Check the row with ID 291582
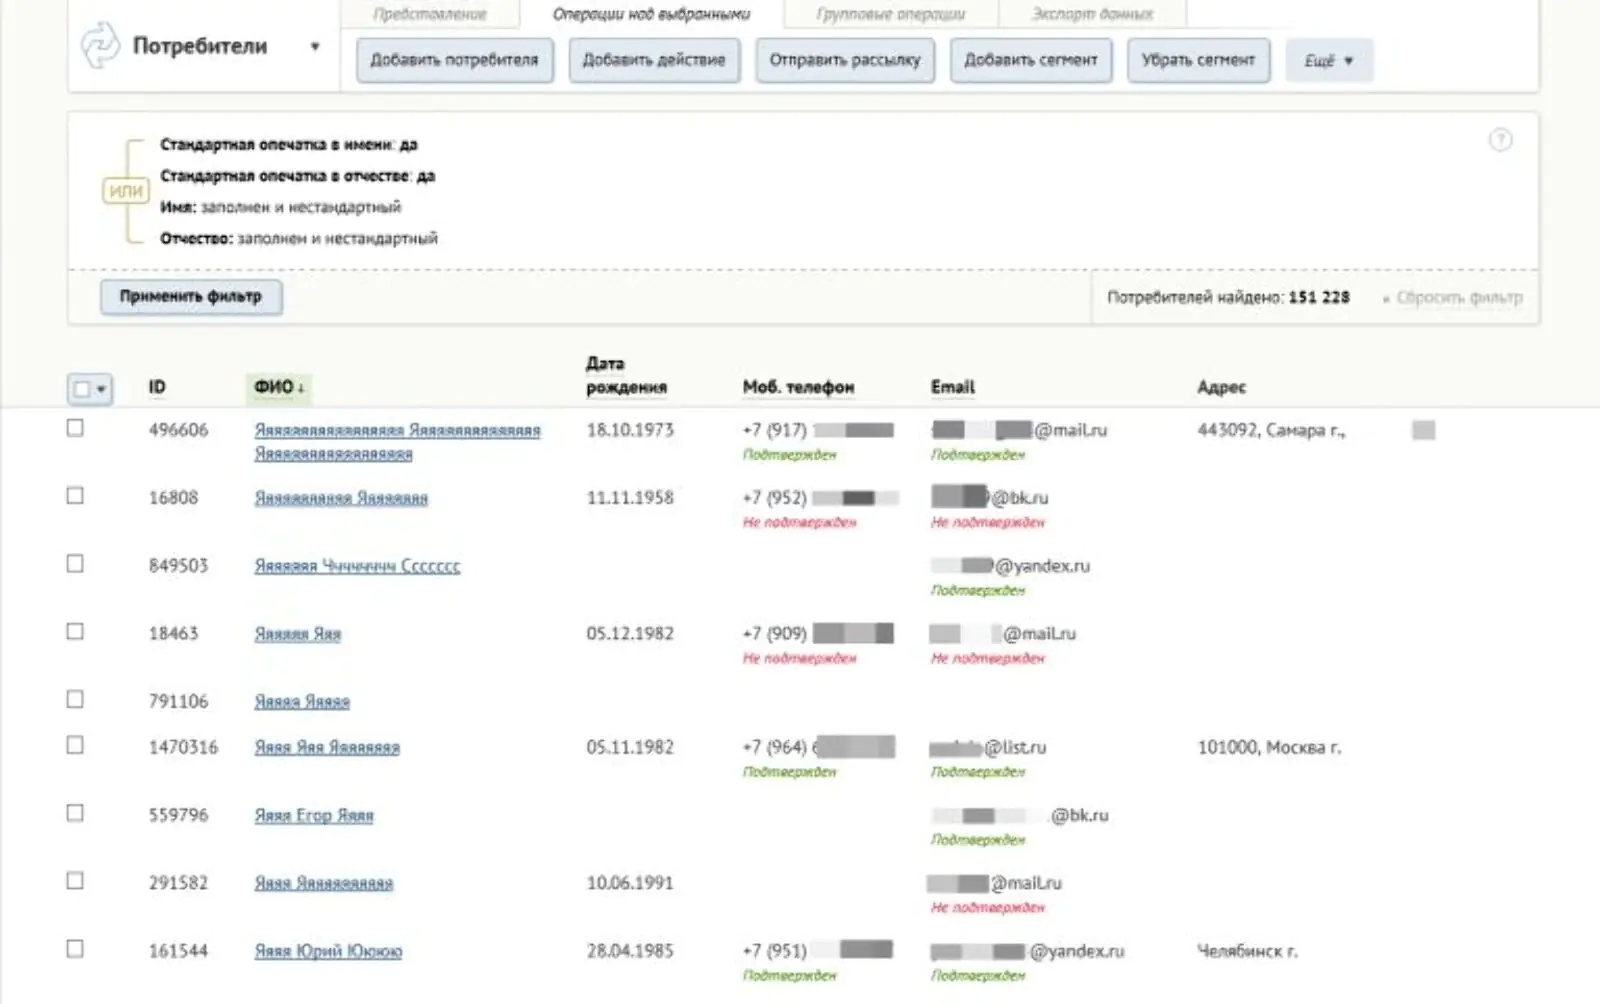The height and width of the screenshot is (1004, 1600). (75, 882)
